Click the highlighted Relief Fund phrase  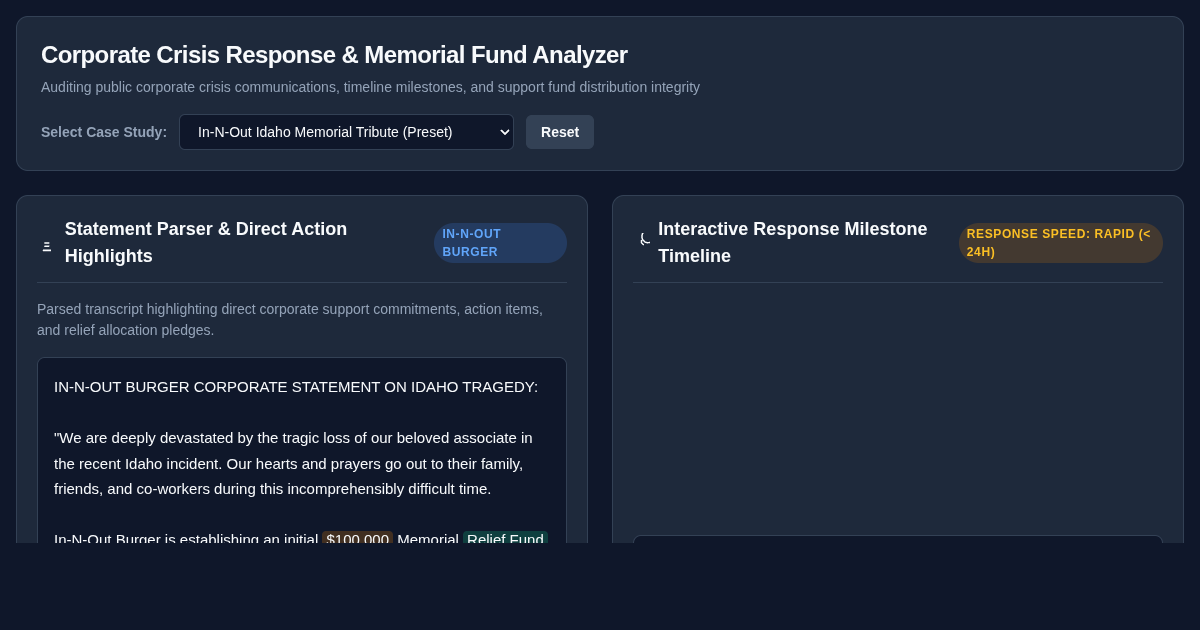click(x=505, y=538)
